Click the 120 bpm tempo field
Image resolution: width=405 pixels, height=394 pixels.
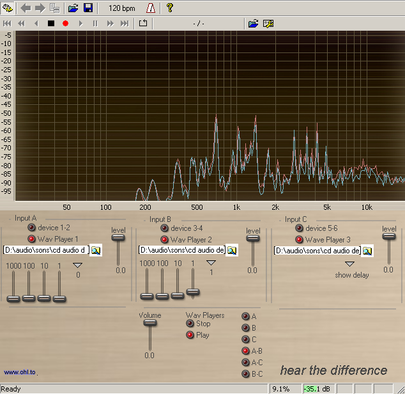pyautogui.click(x=122, y=8)
